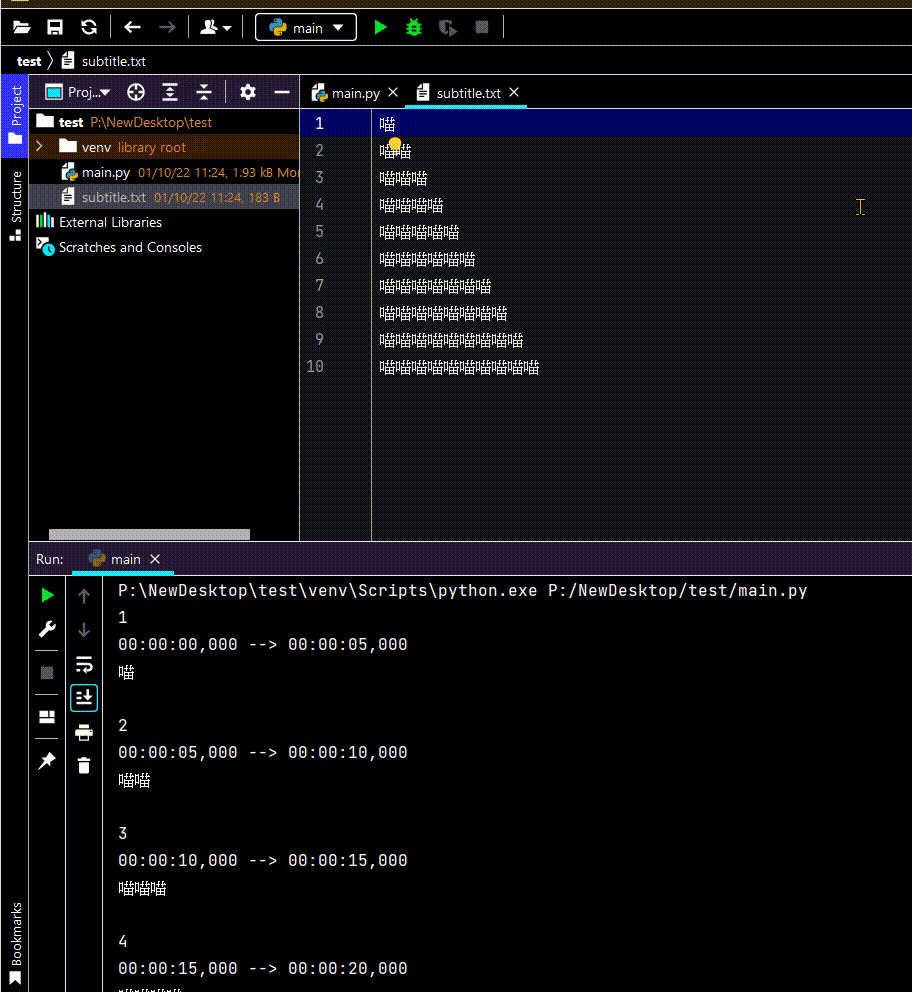This screenshot has height=992, width=912.
Task: Open External Libraries in project tree
Action: point(110,222)
